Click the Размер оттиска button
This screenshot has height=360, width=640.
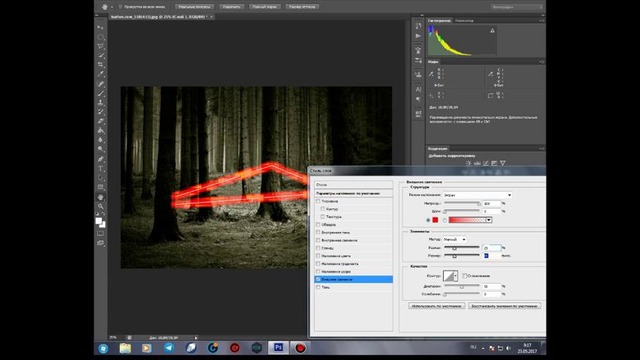click(x=302, y=7)
